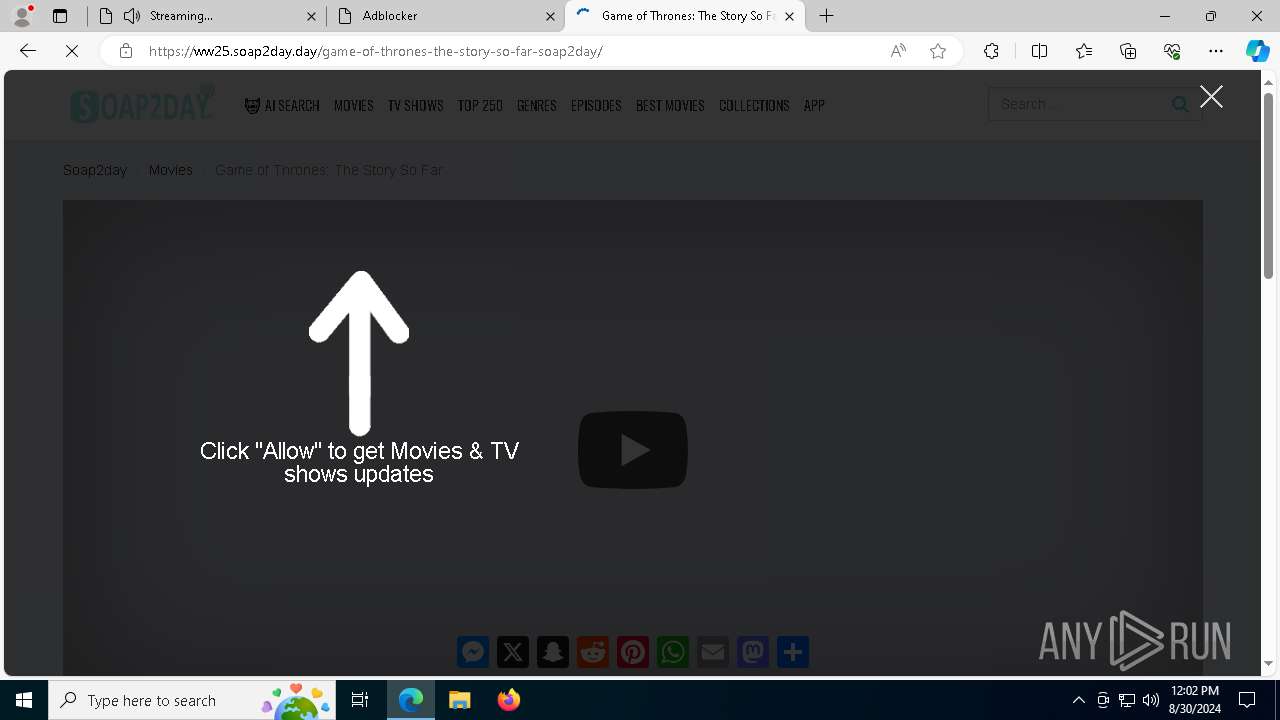1280x720 pixels.
Task: Switch to the Streaming tab
Action: tap(207, 16)
